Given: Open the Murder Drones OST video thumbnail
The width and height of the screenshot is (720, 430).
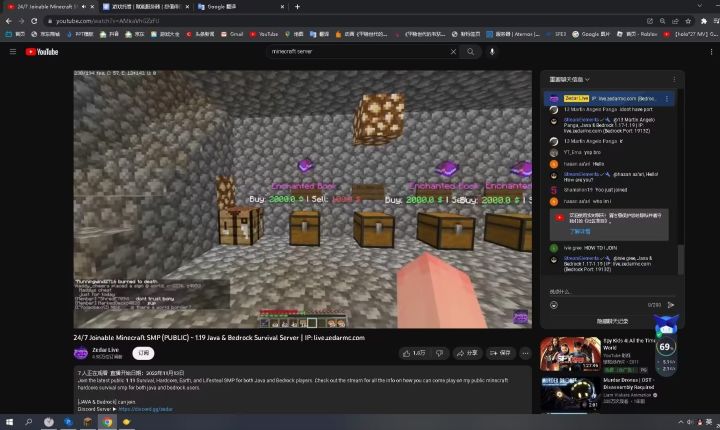Looking at the screenshot, I should 570,394.
